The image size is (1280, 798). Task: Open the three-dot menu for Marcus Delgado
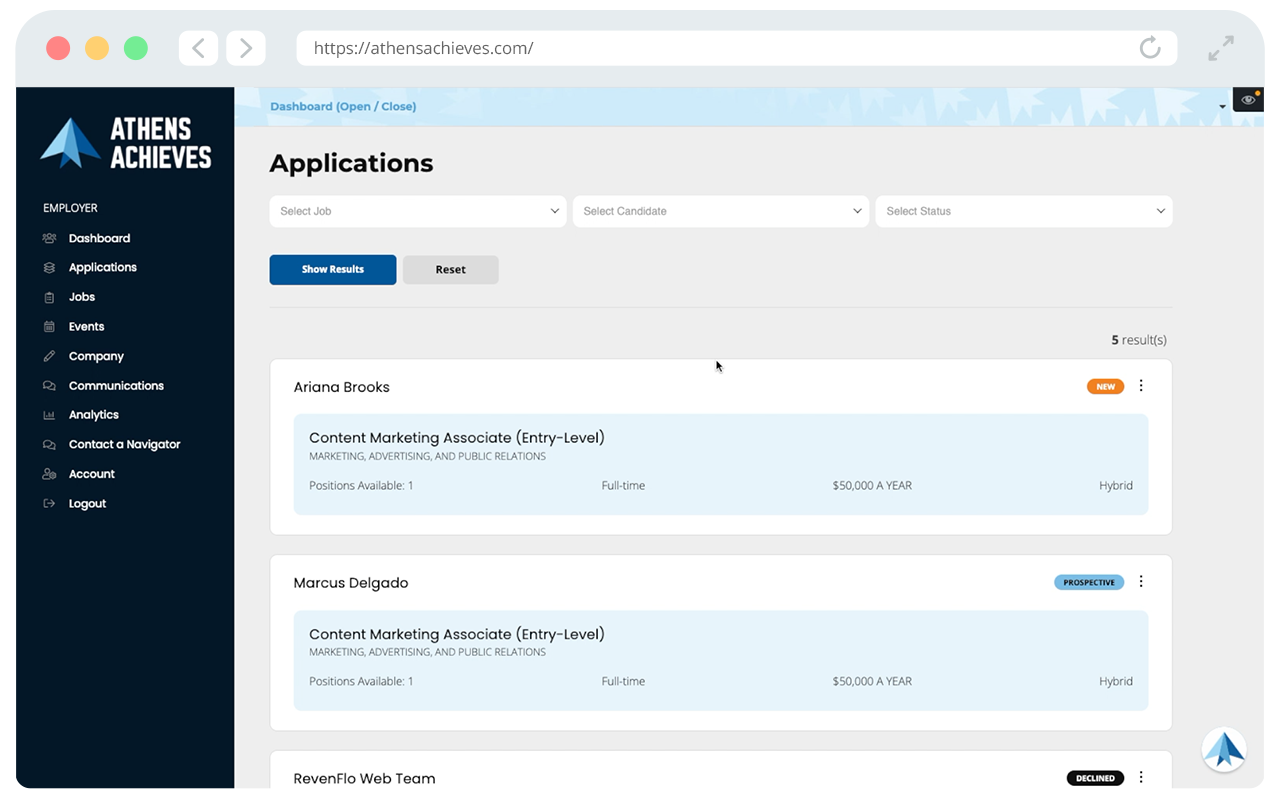point(1141,581)
